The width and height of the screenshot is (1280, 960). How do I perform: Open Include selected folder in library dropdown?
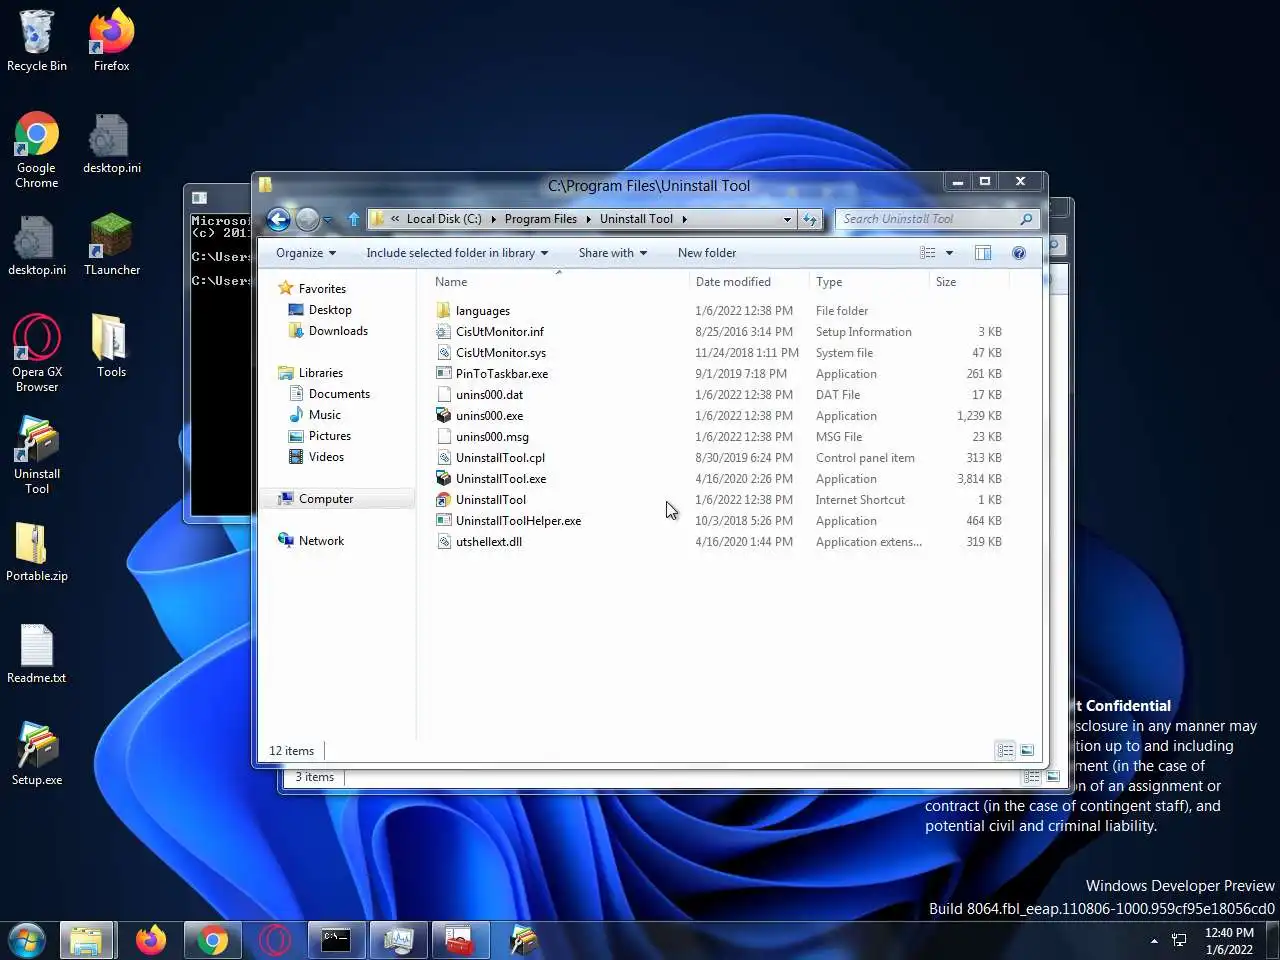pyautogui.click(x=457, y=253)
